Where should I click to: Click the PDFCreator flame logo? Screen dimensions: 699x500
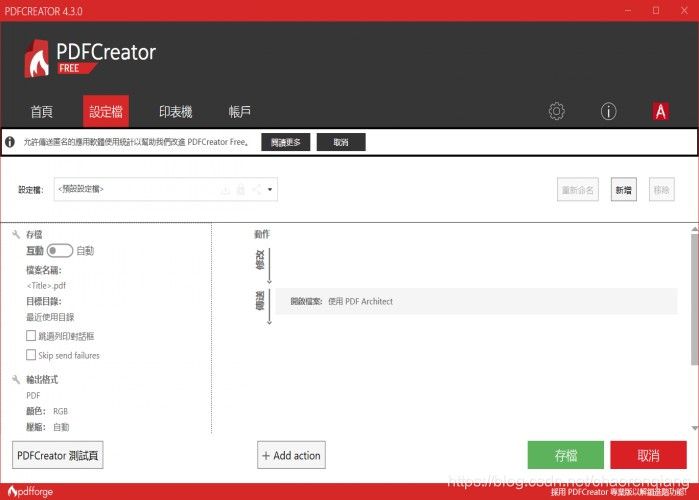pyautogui.click(x=37, y=58)
